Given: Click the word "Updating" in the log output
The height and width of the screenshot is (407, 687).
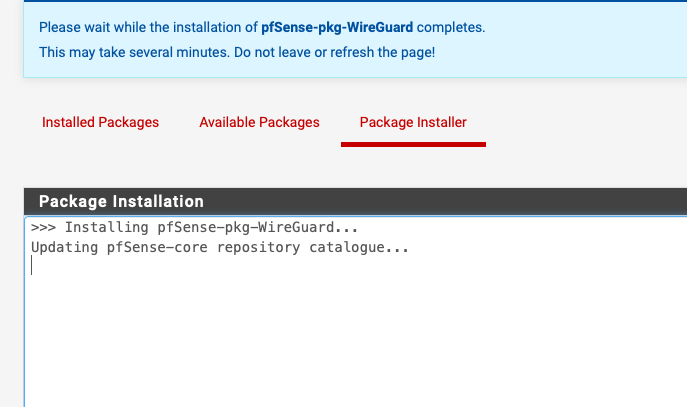Looking at the screenshot, I should (65, 247).
